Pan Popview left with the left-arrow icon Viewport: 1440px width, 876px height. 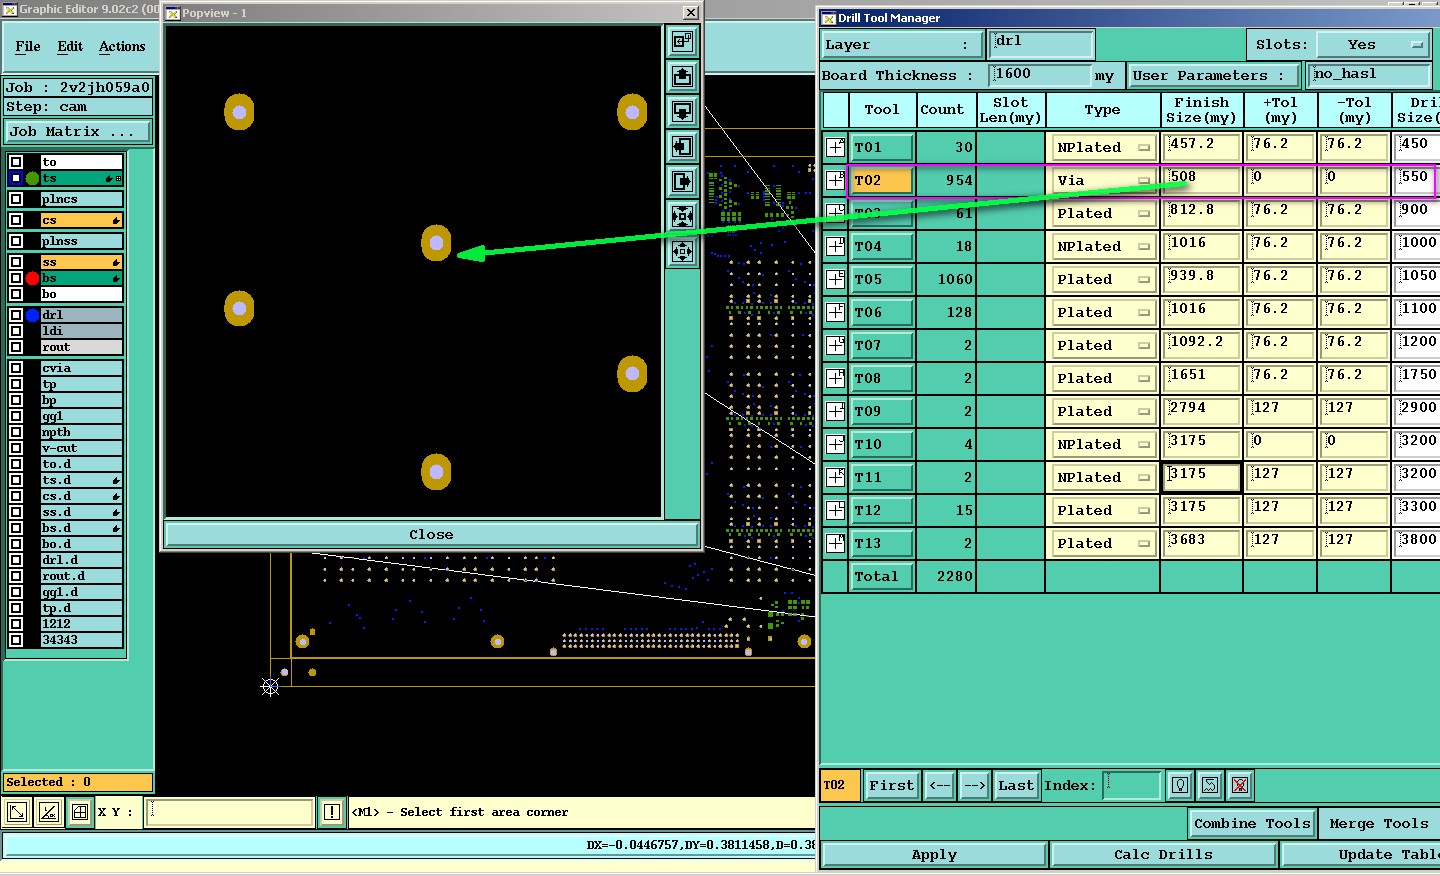click(683, 146)
